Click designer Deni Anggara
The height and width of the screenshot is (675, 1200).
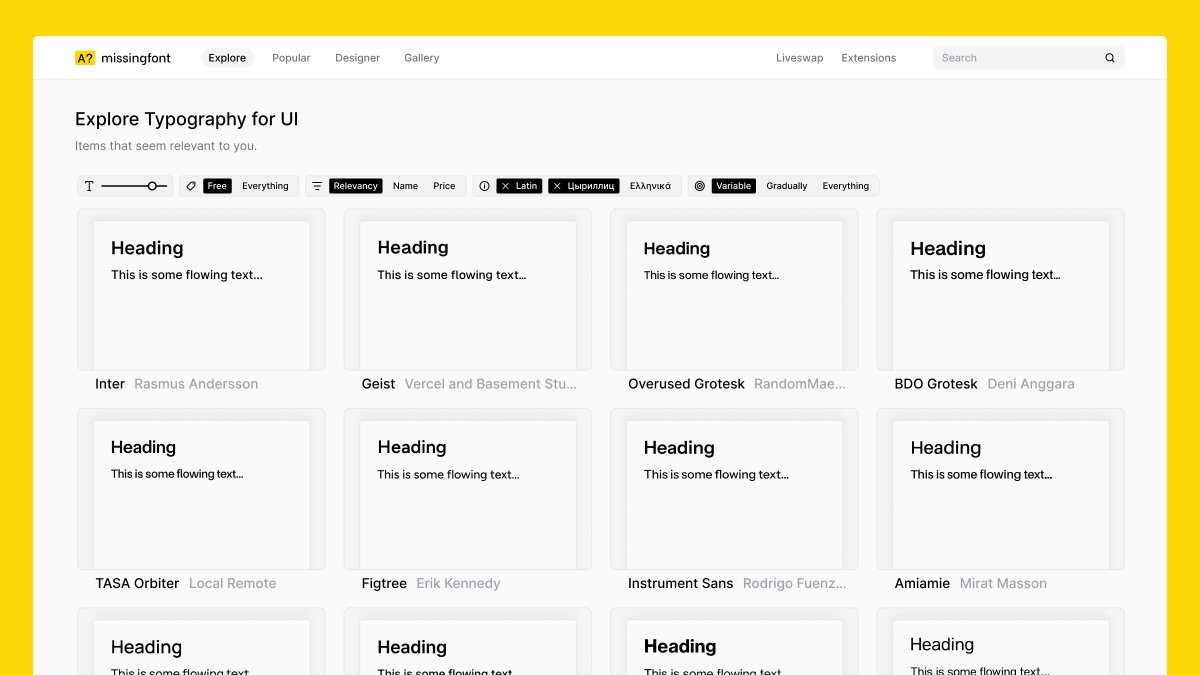tap(1031, 384)
